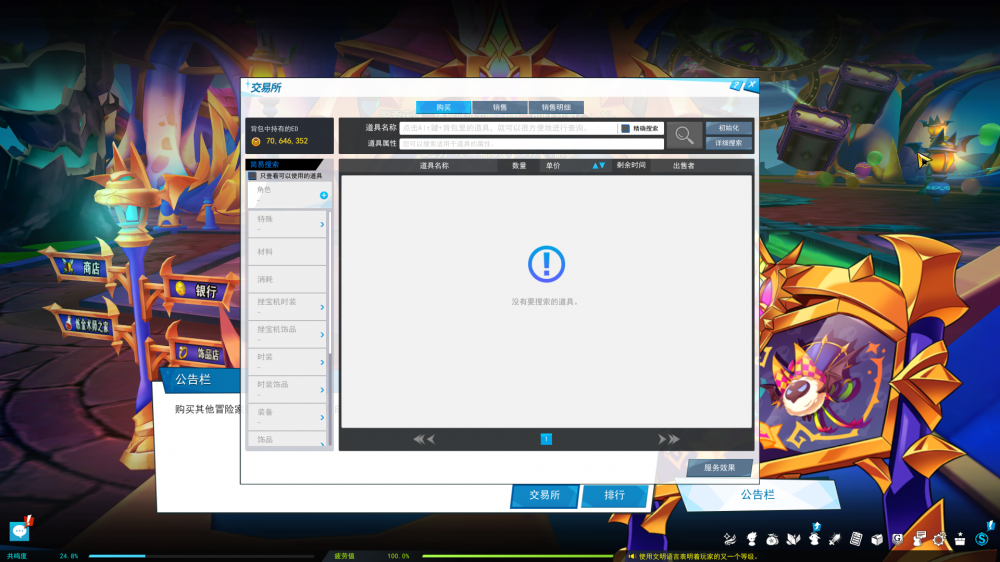Image resolution: width=1000 pixels, height=562 pixels.
Task: Select the 材料 category
Action: [287, 252]
